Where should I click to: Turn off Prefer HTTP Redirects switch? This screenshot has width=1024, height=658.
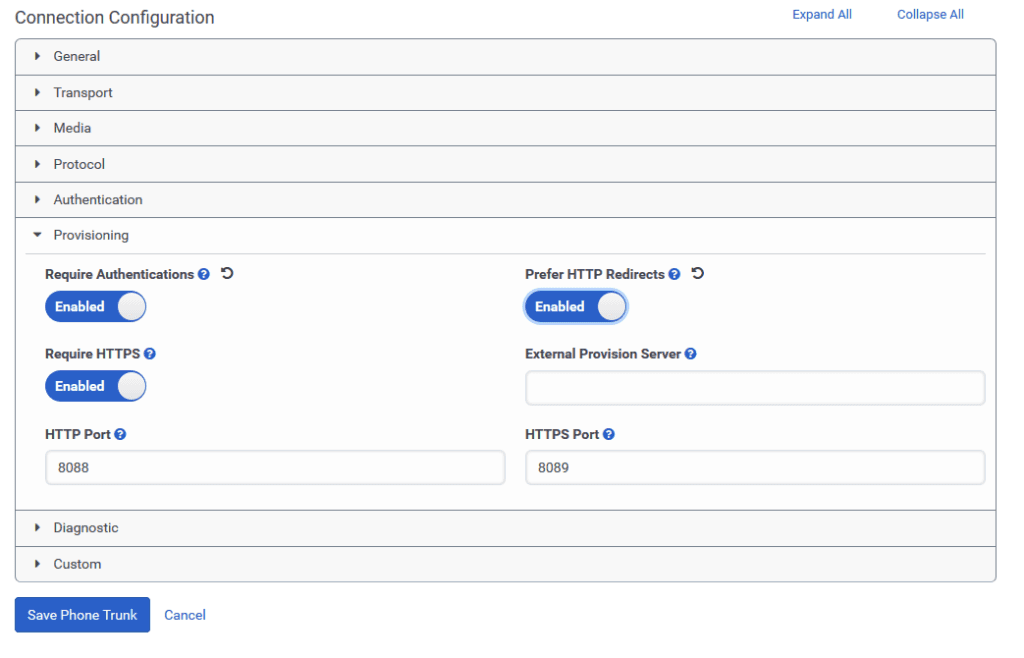(x=576, y=307)
